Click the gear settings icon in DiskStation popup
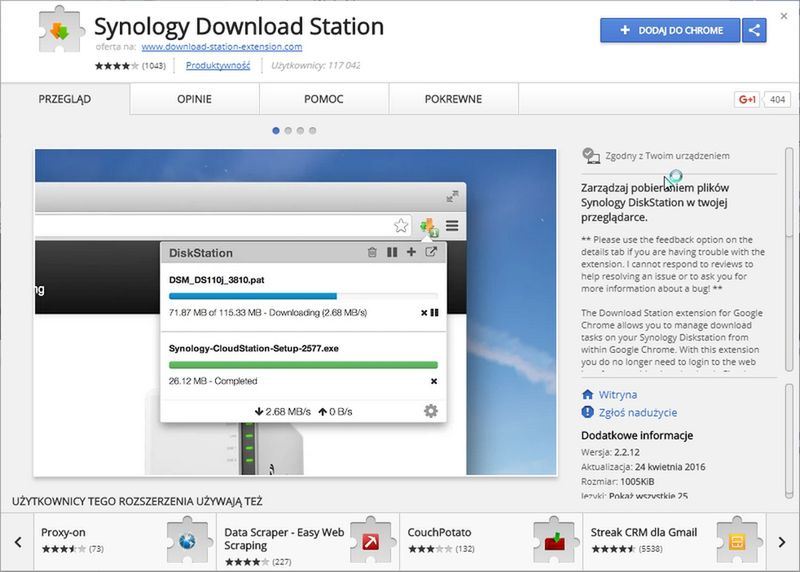The image size is (800, 572). [431, 411]
